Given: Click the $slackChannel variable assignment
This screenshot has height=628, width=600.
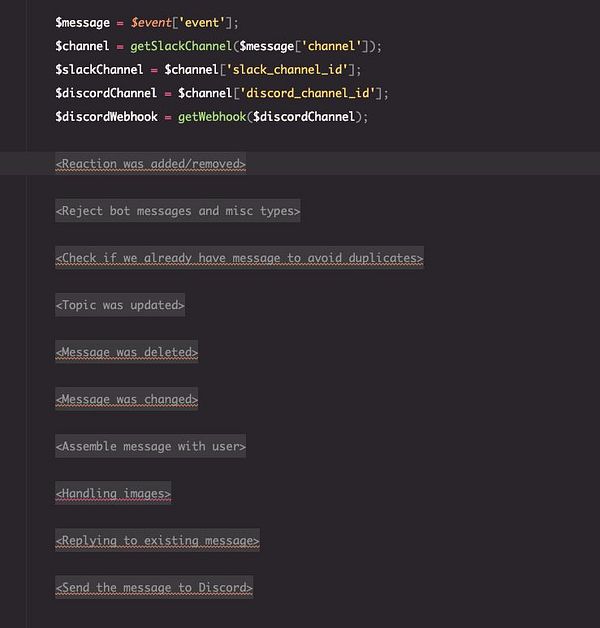Looking at the screenshot, I should [x=99, y=70].
